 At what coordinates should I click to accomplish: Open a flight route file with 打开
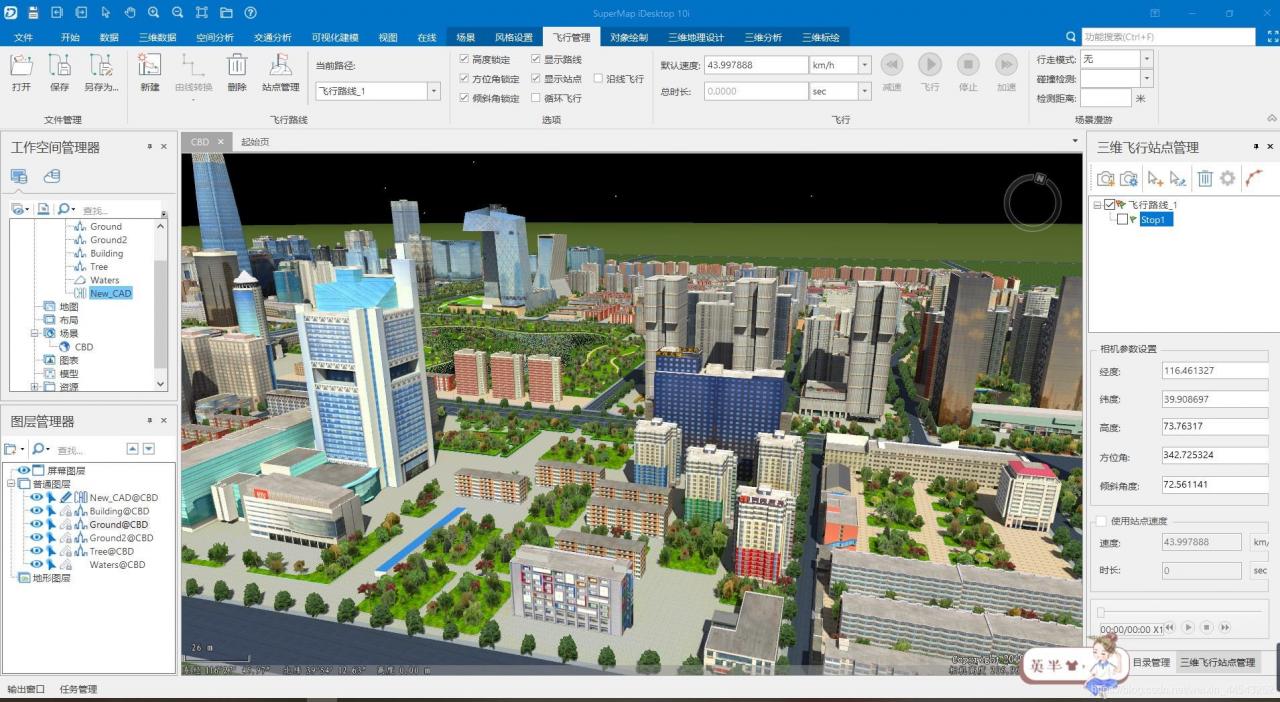coord(22,72)
